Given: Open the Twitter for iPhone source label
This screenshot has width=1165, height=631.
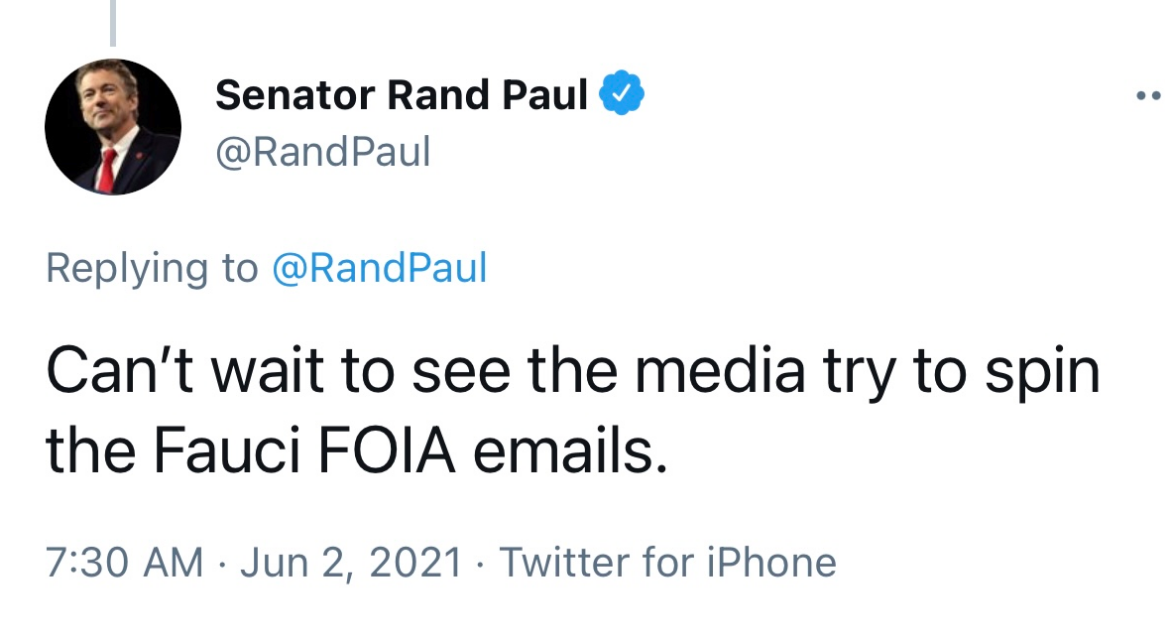Looking at the screenshot, I should (668, 562).
